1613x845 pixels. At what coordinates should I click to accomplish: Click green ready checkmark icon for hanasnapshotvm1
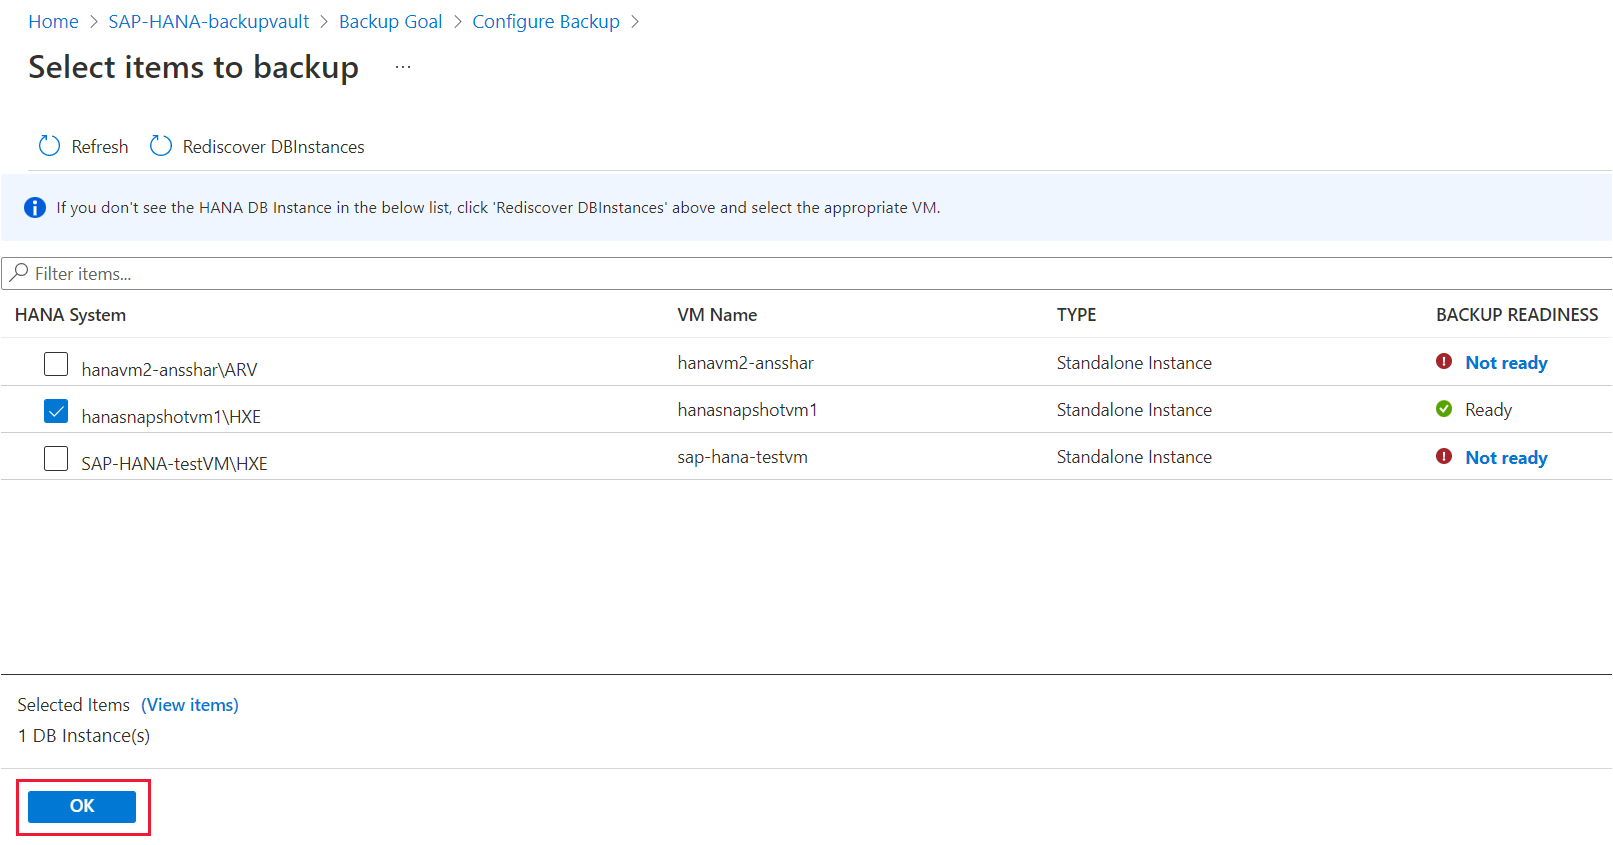[x=1444, y=409]
